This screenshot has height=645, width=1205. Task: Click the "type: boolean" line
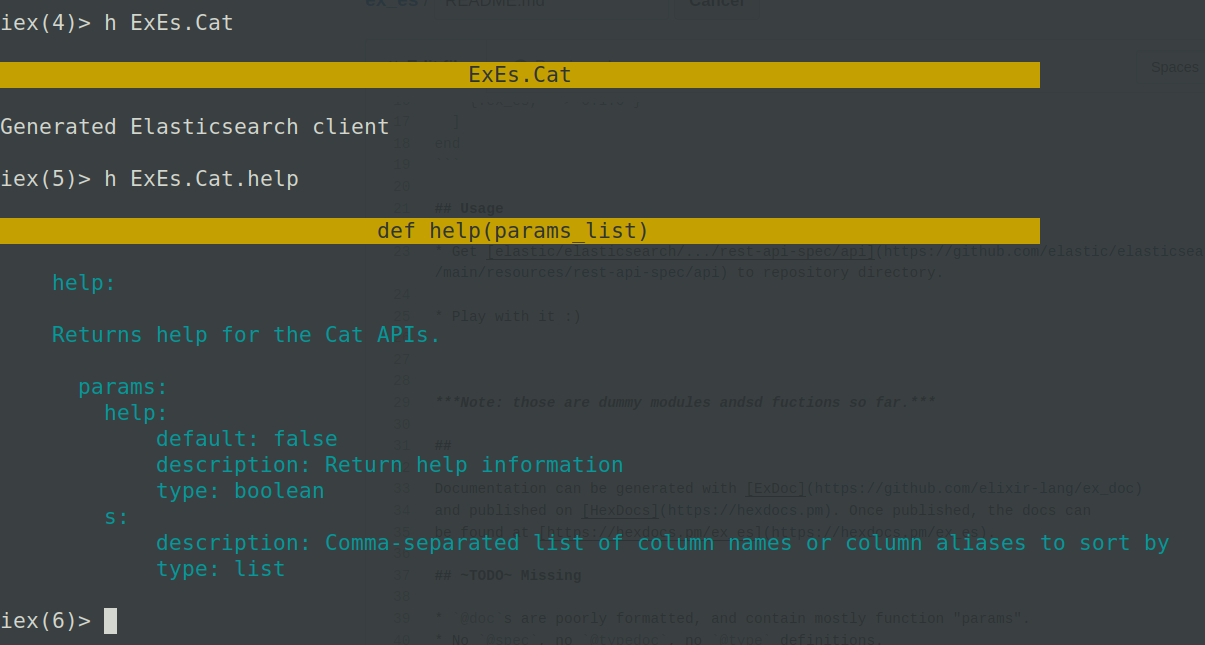tap(240, 491)
